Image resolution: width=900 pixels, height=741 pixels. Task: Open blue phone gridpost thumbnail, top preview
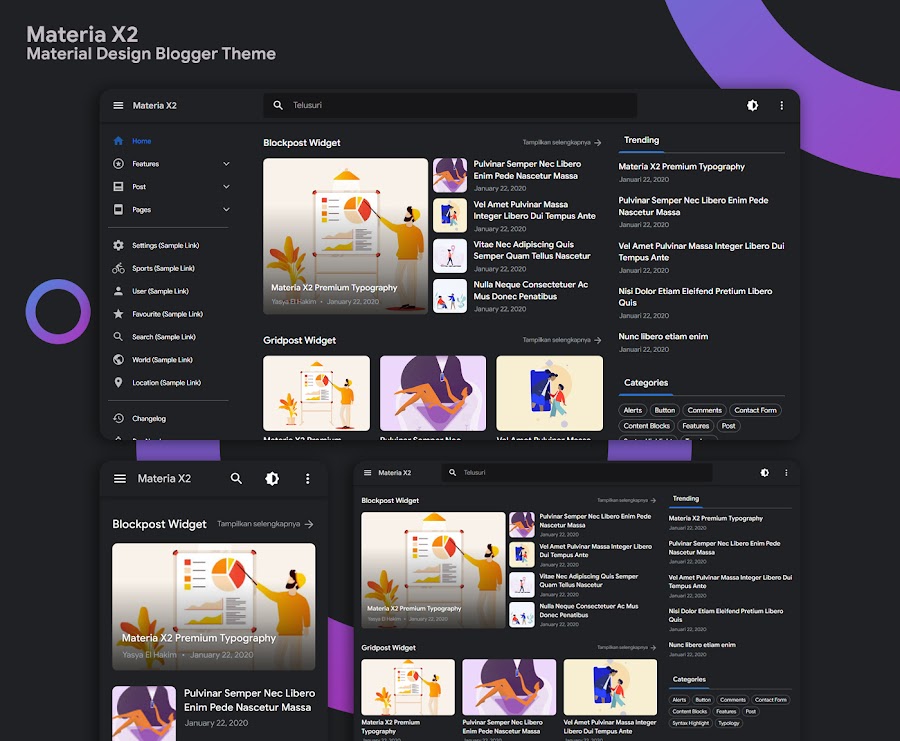coord(549,393)
